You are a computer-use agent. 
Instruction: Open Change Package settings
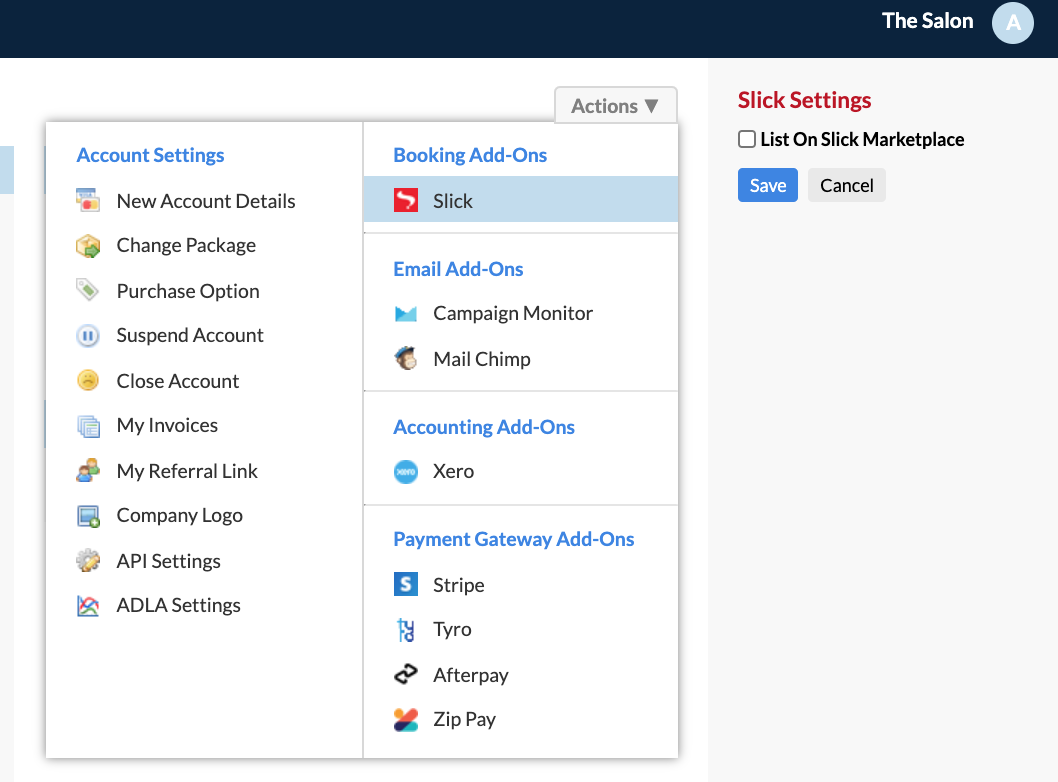pos(187,245)
